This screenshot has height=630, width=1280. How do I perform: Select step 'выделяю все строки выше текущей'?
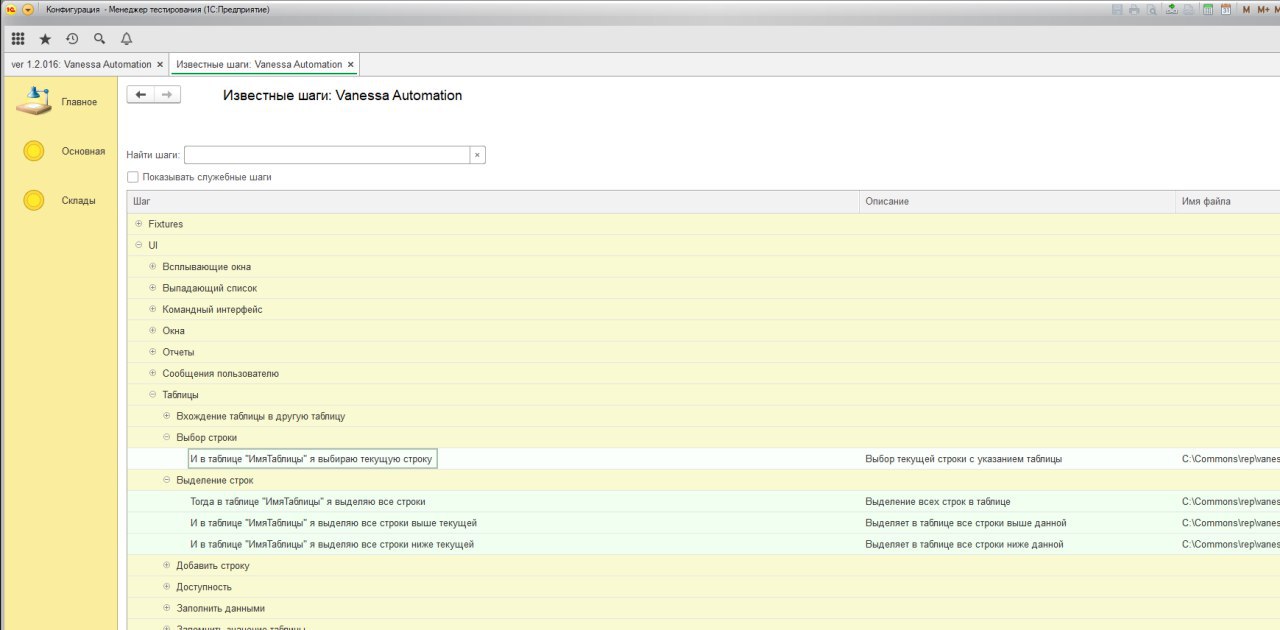[x=333, y=523]
